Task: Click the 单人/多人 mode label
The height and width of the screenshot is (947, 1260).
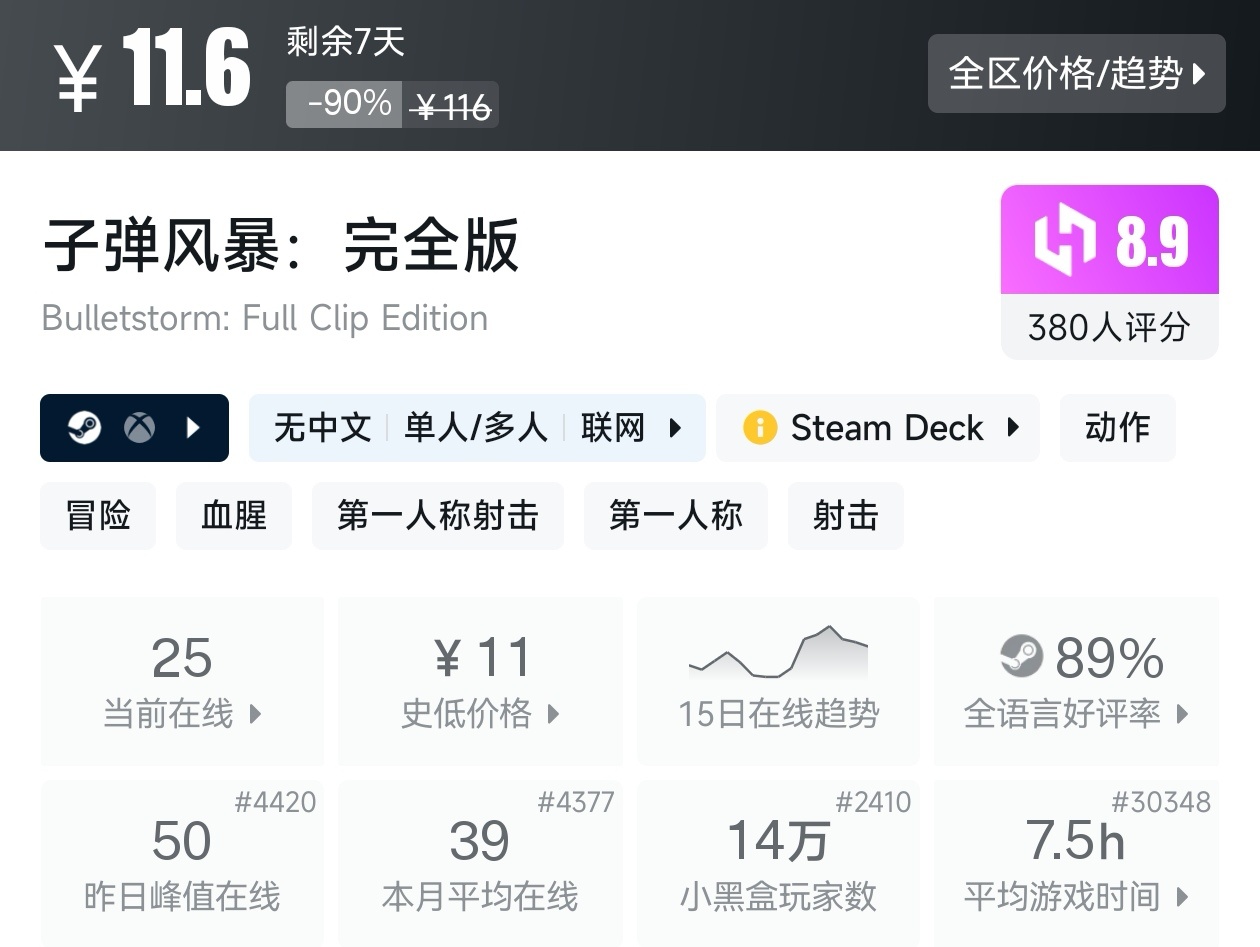Action: coord(476,428)
